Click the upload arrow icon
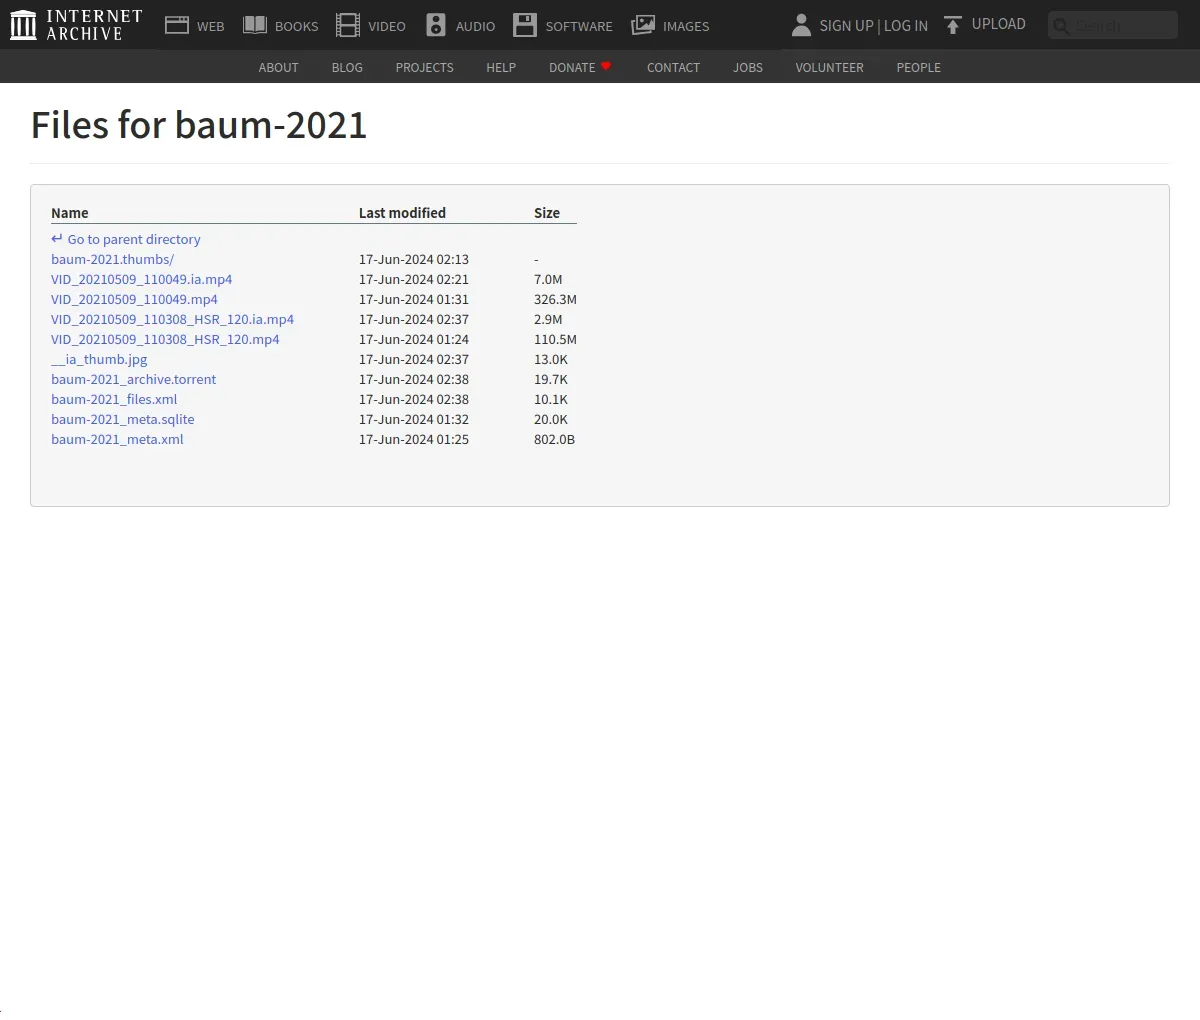Image resolution: width=1200 pixels, height=1020 pixels. [x=953, y=25]
